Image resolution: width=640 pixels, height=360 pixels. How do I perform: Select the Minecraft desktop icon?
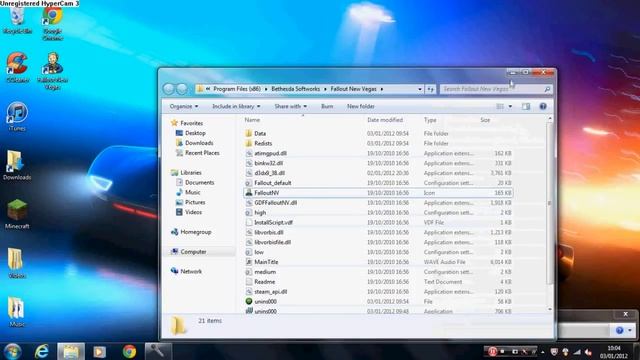pos(17,214)
